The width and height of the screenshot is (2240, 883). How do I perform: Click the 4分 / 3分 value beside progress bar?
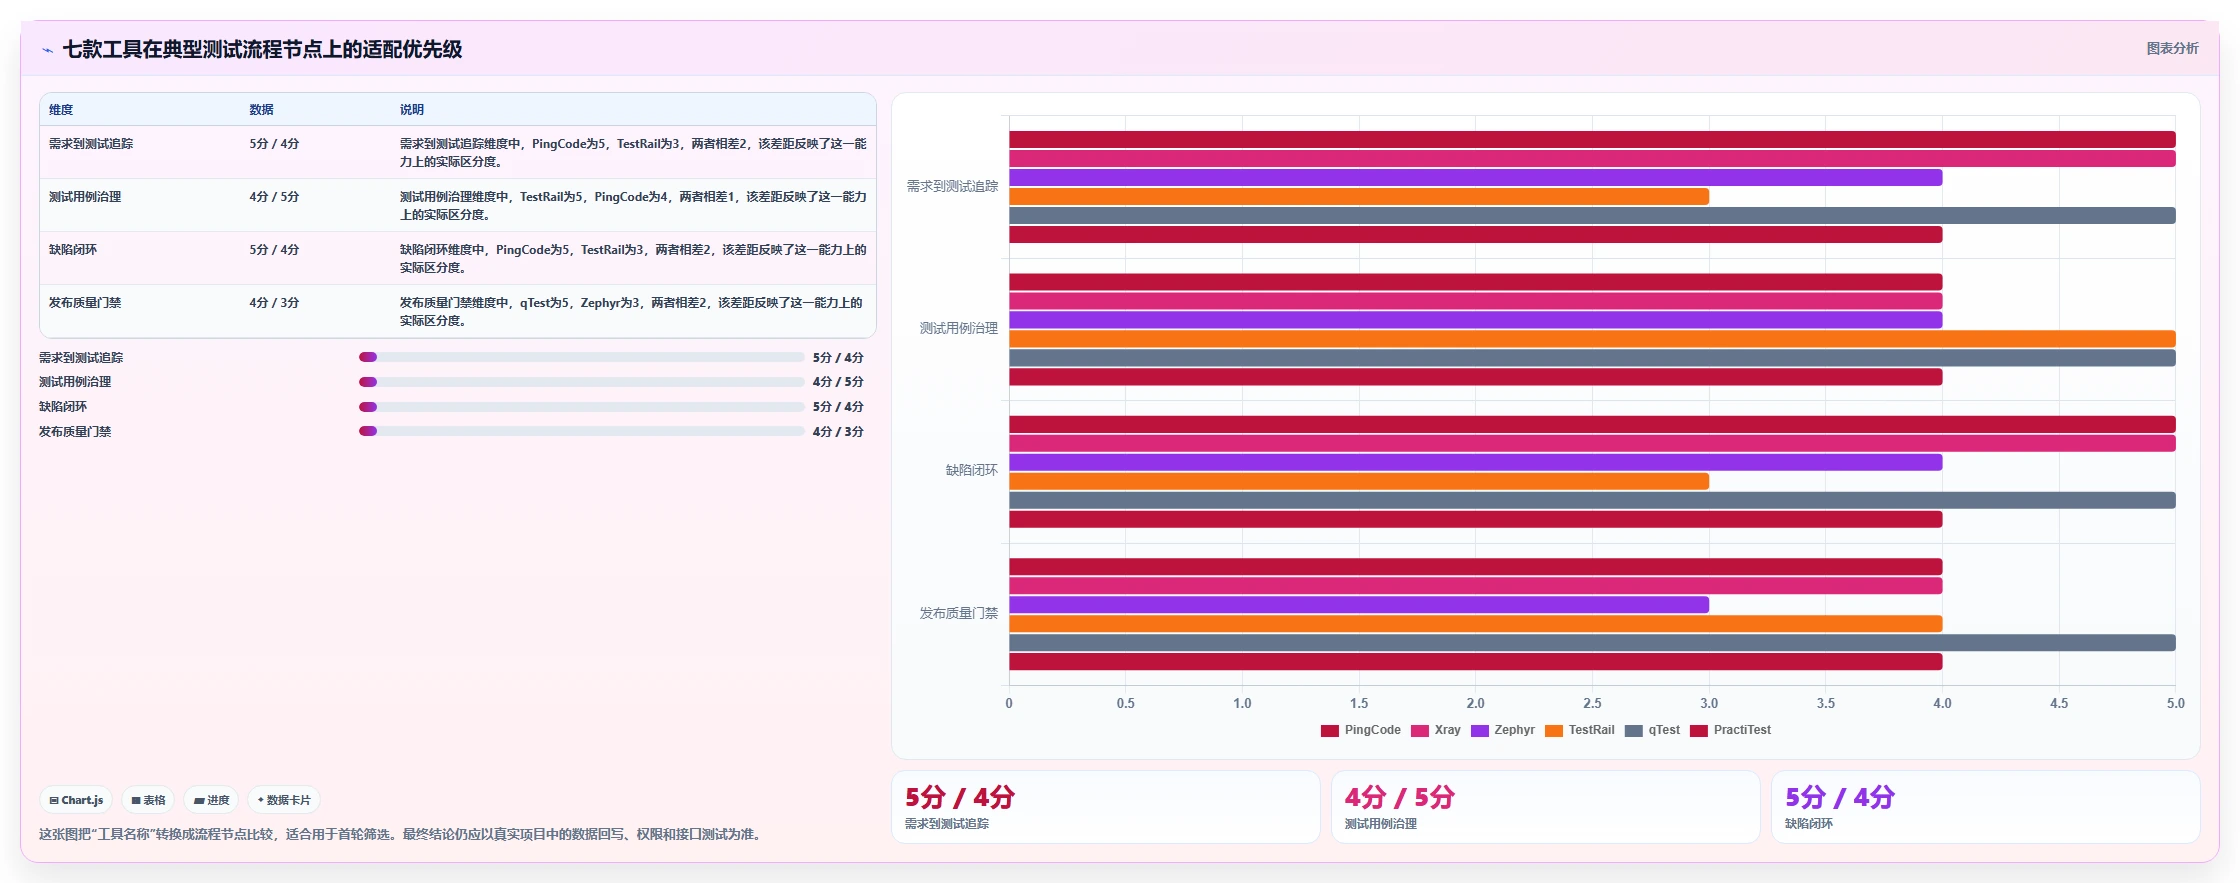(x=838, y=432)
